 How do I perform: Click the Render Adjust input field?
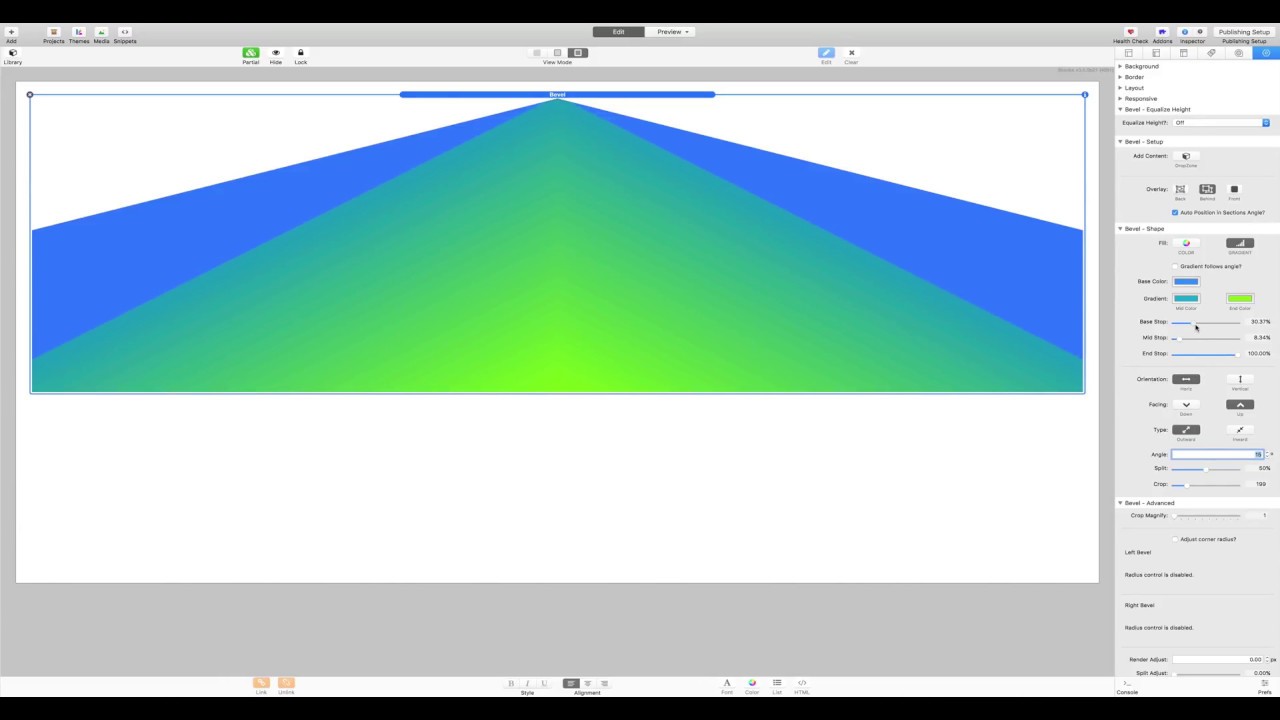click(1218, 659)
